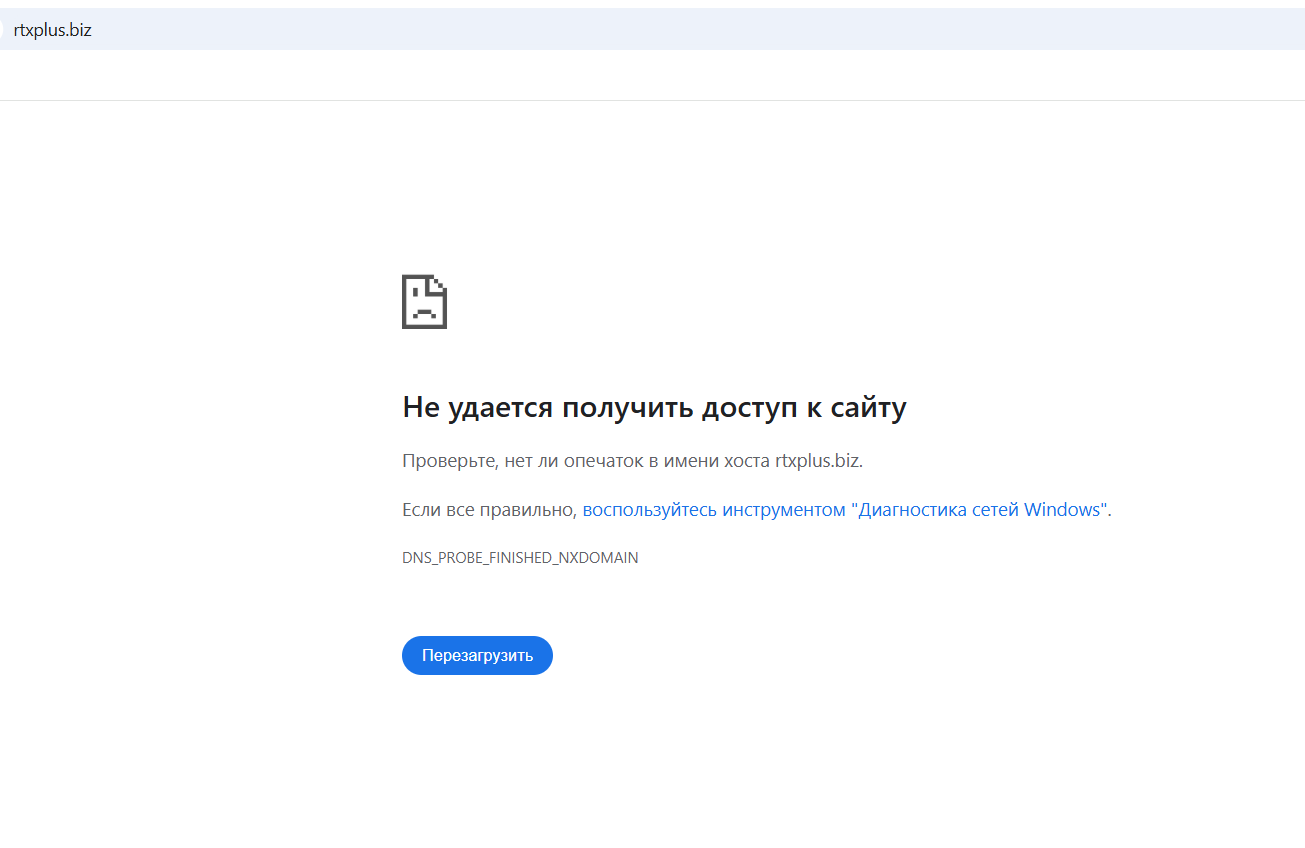The image size is (1305, 848).
Task: Click the center of the Перезагрузить button label
Action: 477,655
